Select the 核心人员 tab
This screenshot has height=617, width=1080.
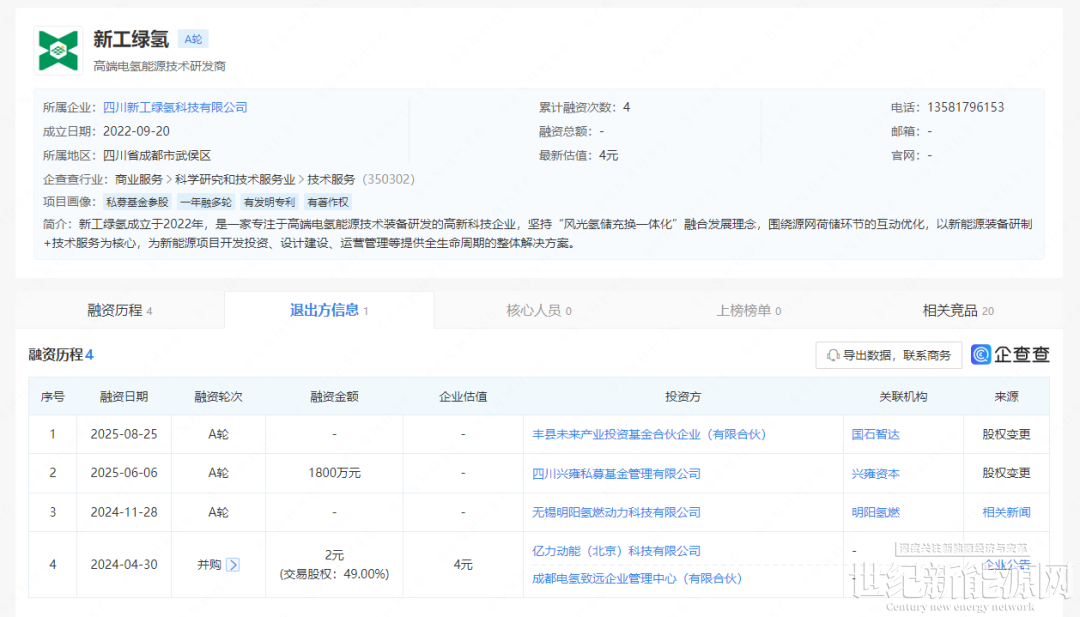click(x=538, y=311)
